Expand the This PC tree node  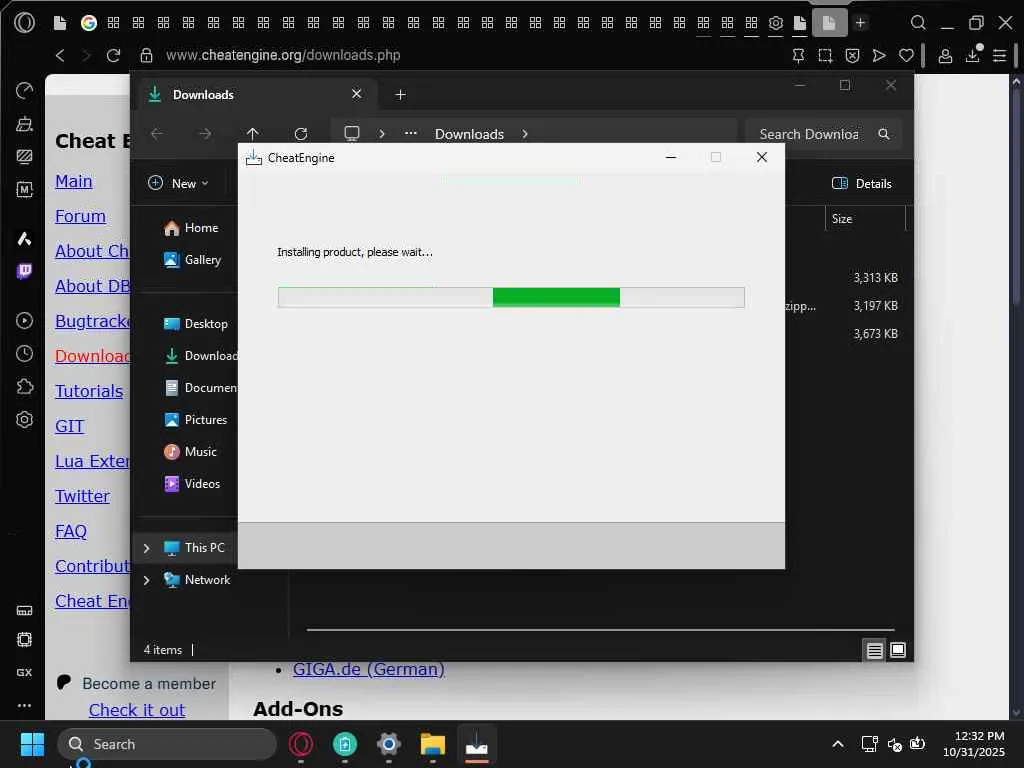click(x=146, y=548)
